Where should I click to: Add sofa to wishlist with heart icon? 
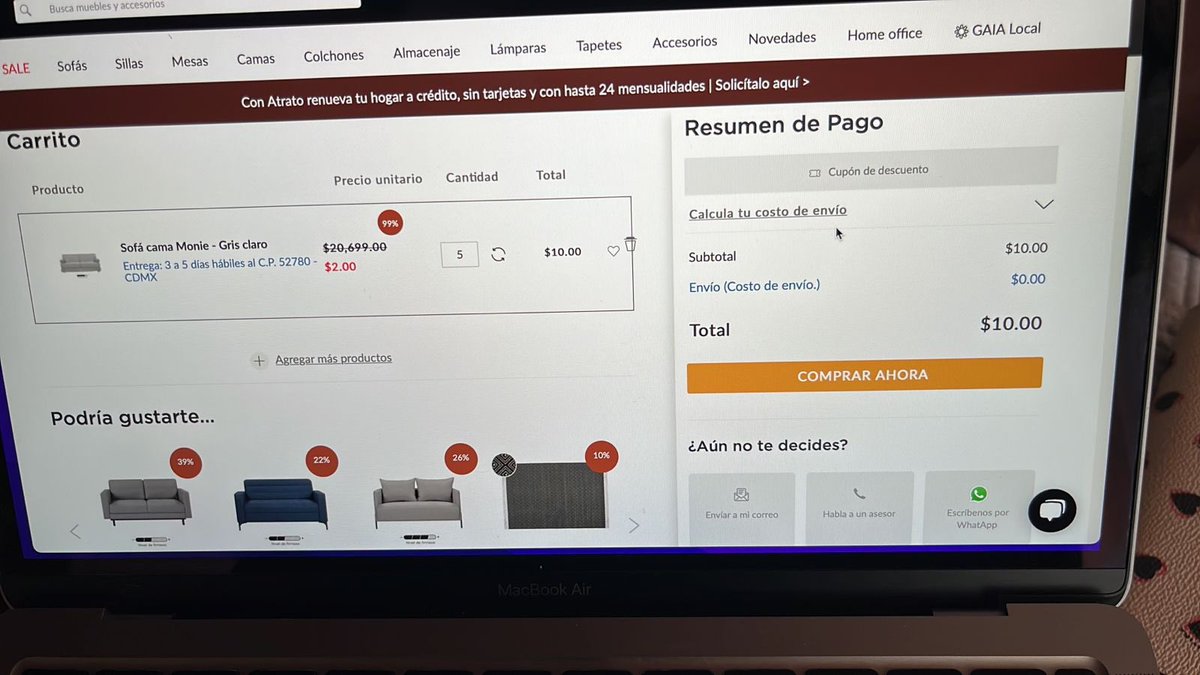[613, 251]
